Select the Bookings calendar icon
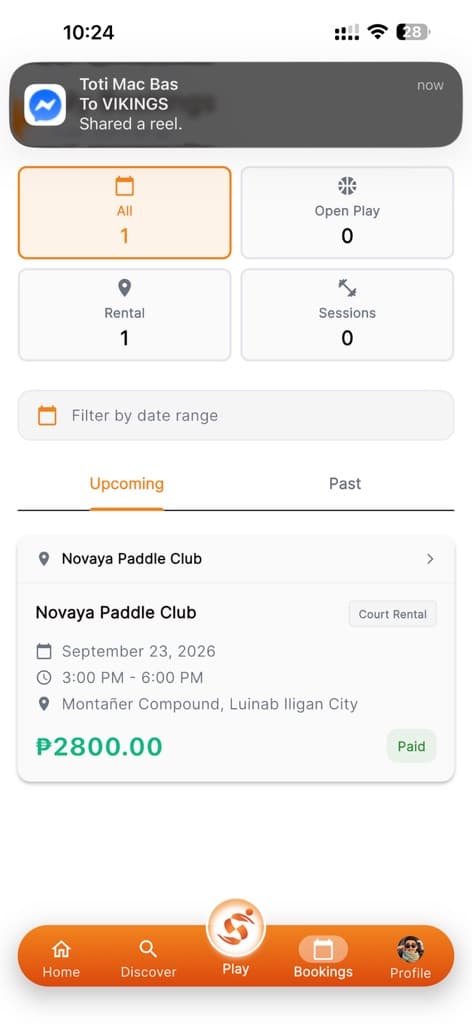This screenshot has height=1024, width=472. [x=323, y=950]
